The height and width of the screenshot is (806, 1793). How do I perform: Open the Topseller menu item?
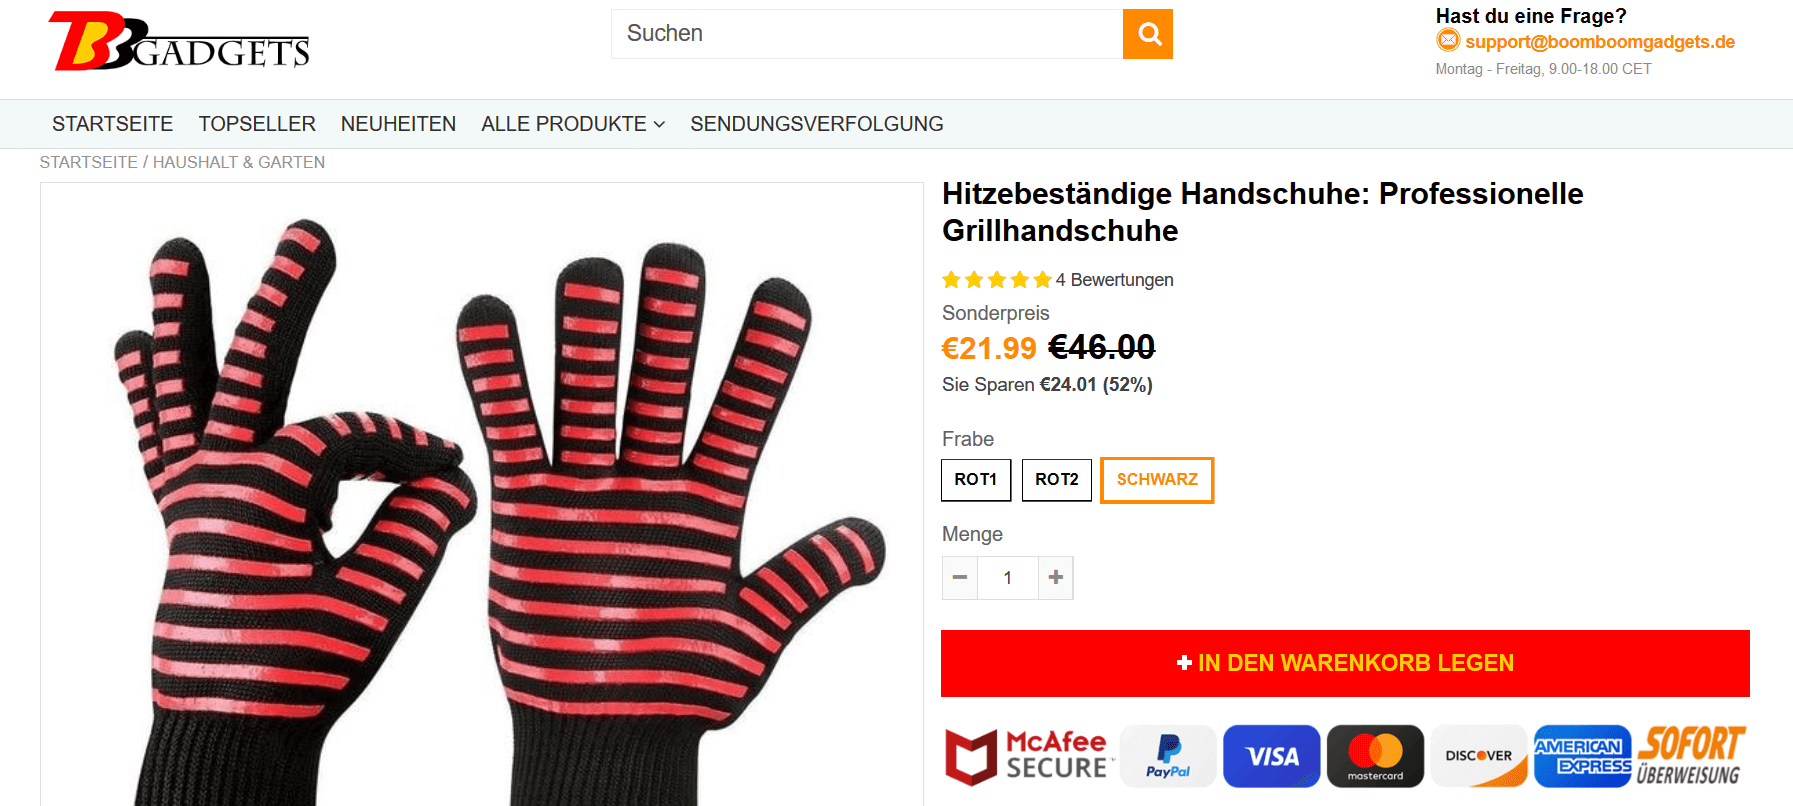point(257,124)
